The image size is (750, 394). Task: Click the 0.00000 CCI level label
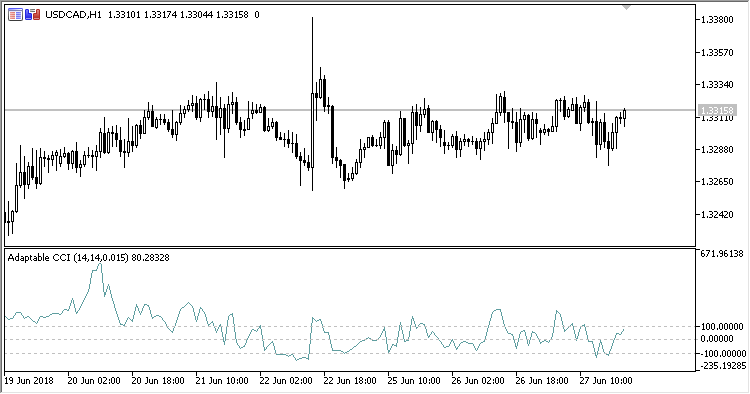click(x=717, y=339)
